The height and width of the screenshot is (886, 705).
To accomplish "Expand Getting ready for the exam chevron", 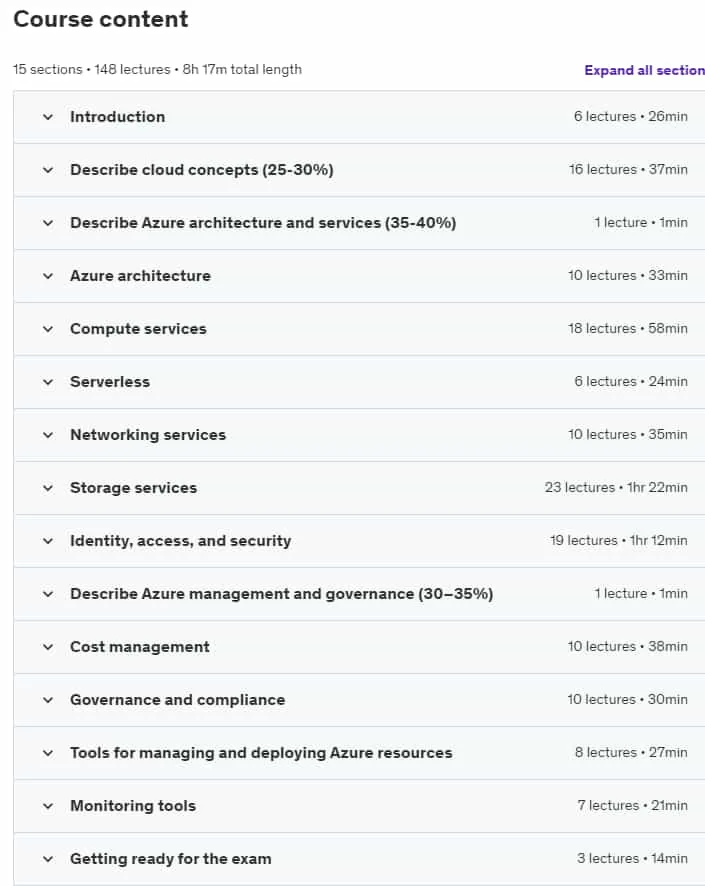I will 48,859.
